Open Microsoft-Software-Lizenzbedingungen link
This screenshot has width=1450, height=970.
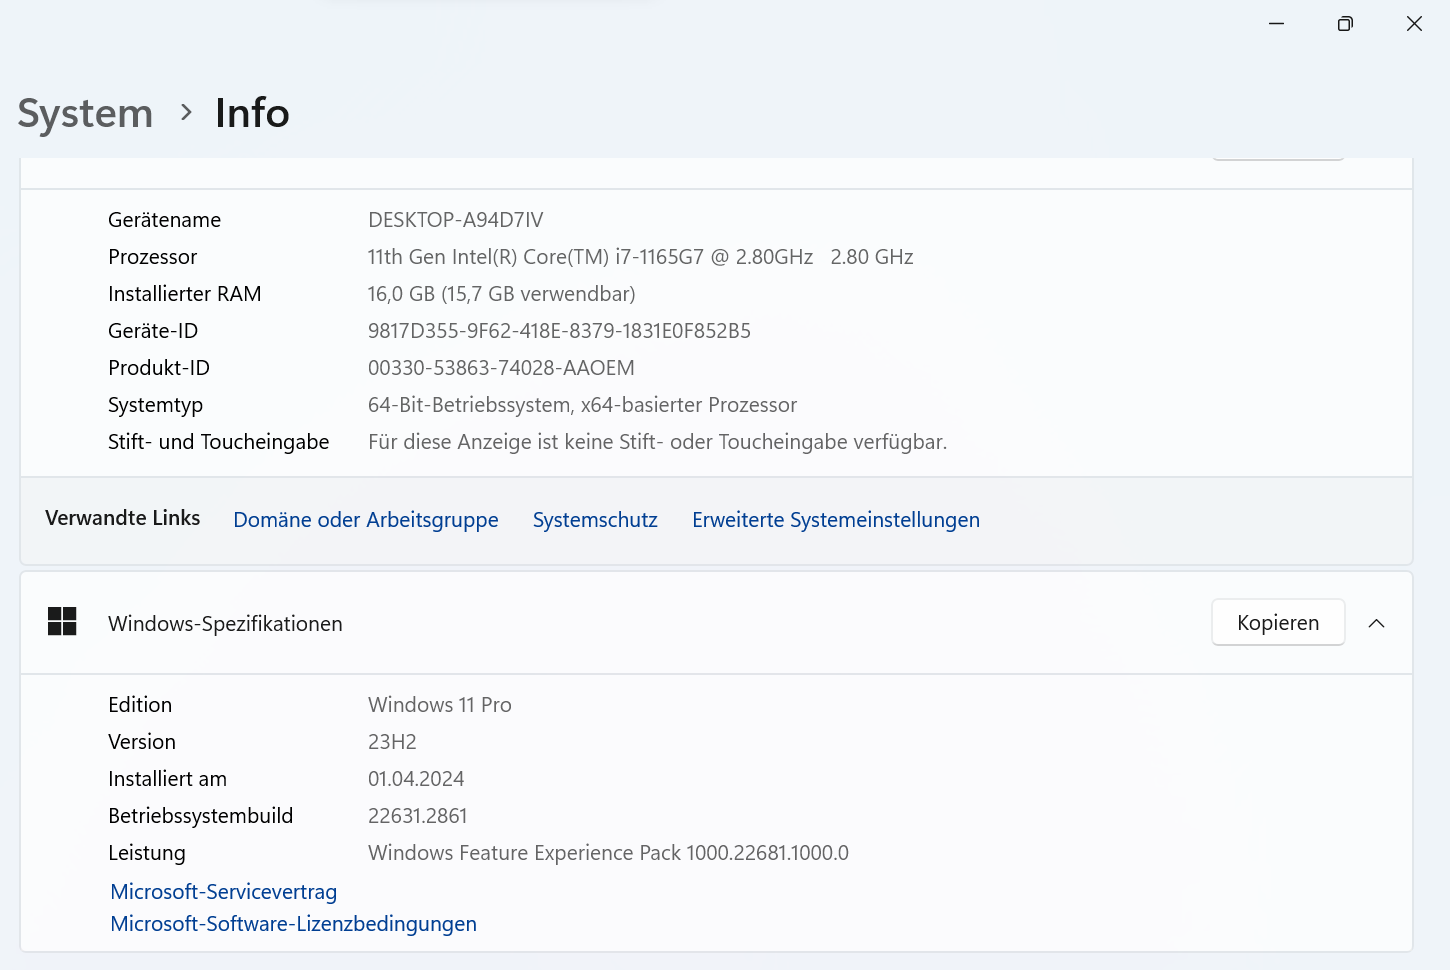tap(294, 924)
